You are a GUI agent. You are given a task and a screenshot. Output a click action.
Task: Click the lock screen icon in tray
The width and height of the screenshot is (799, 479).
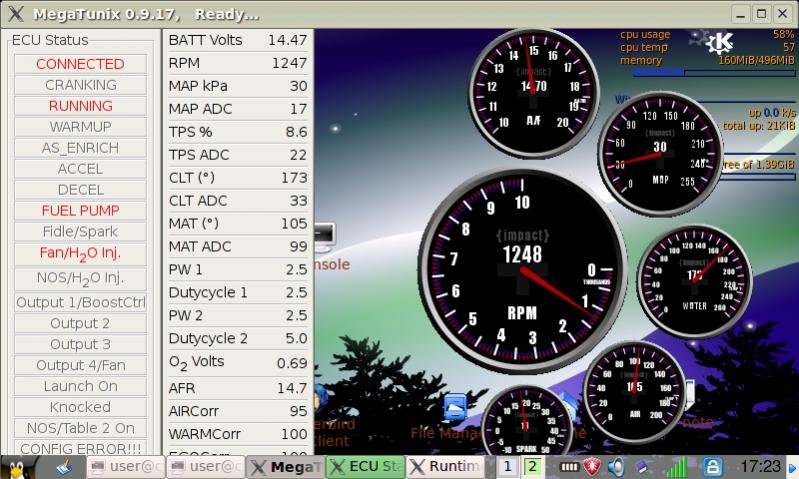[x=713, y=467]
